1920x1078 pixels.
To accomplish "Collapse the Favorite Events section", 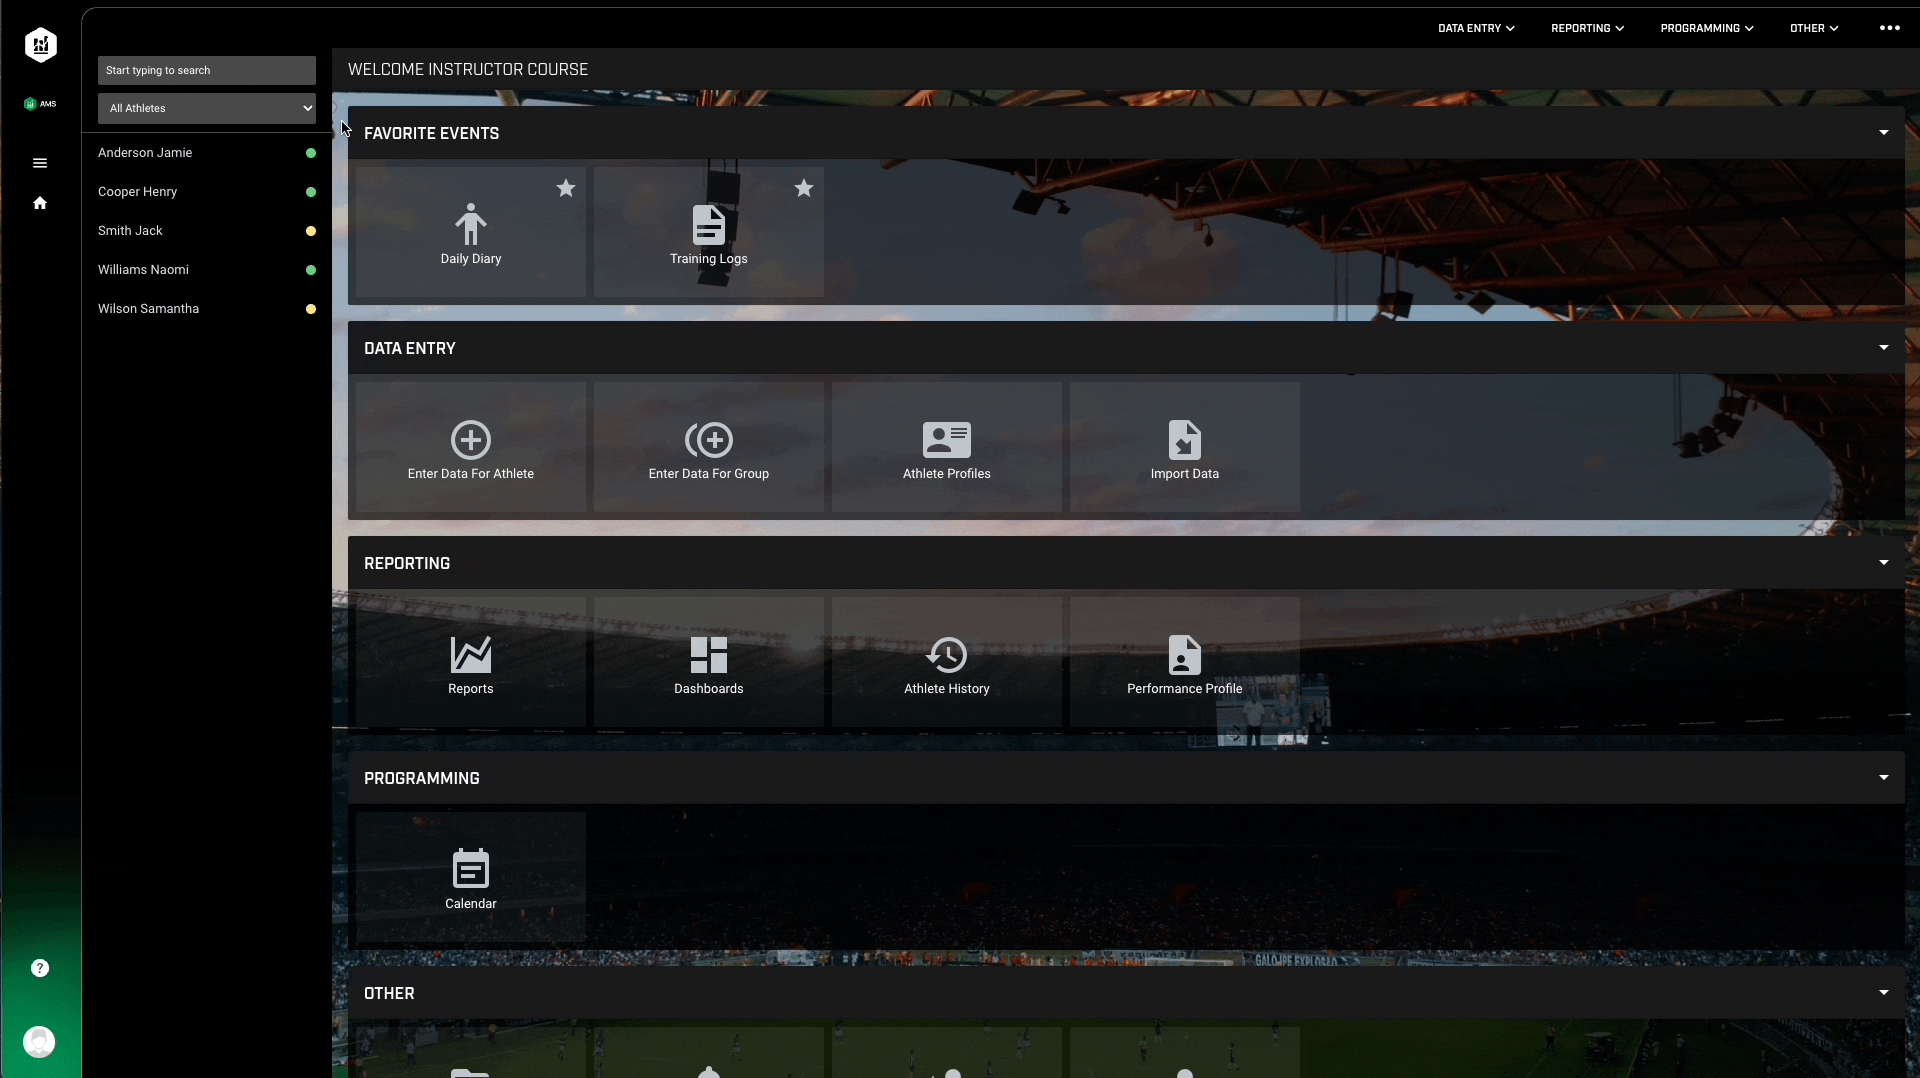I will click(1883, 133).
